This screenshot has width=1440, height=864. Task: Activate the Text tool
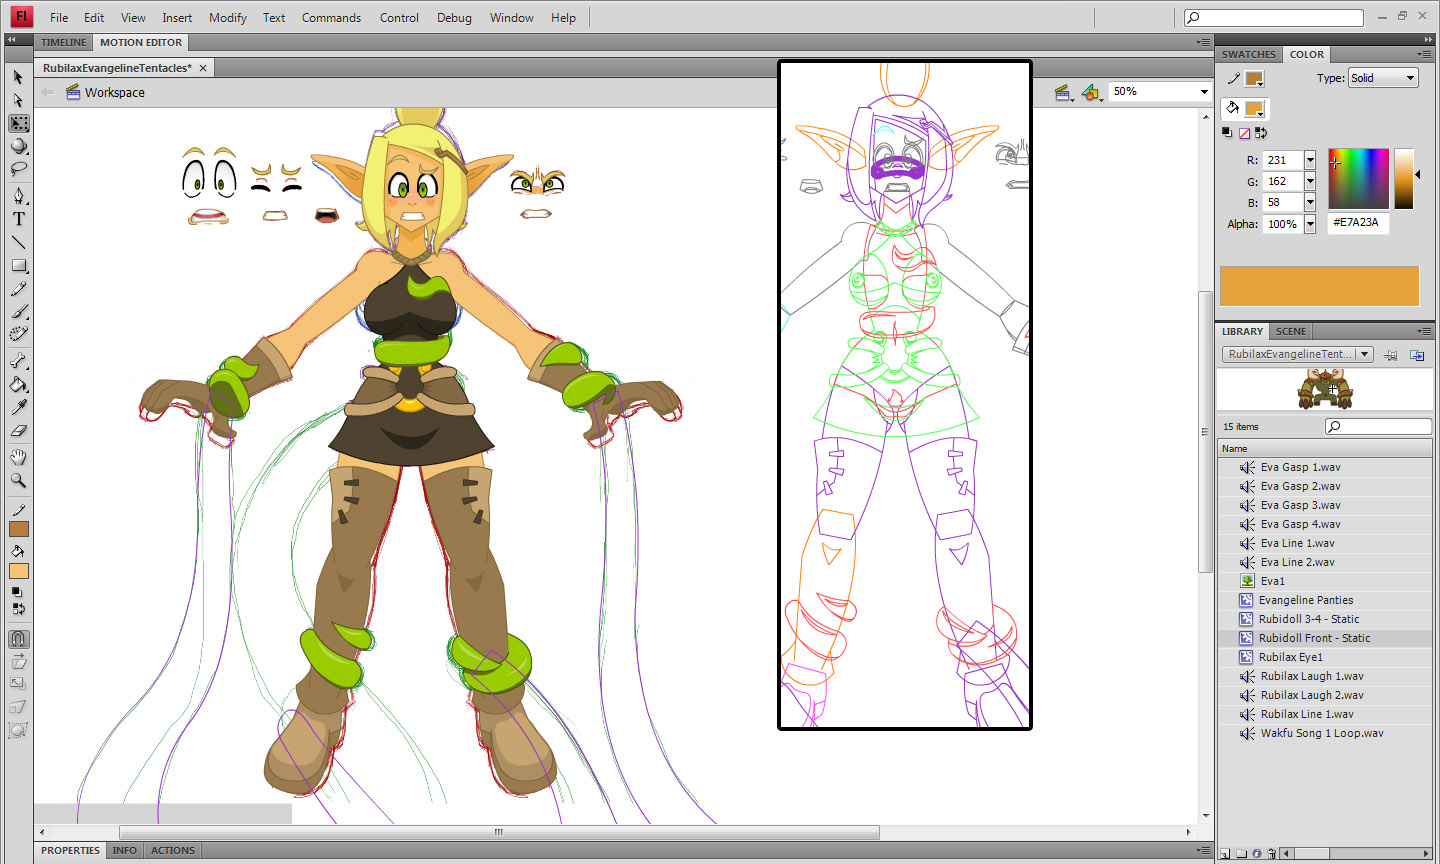(18, 219)
